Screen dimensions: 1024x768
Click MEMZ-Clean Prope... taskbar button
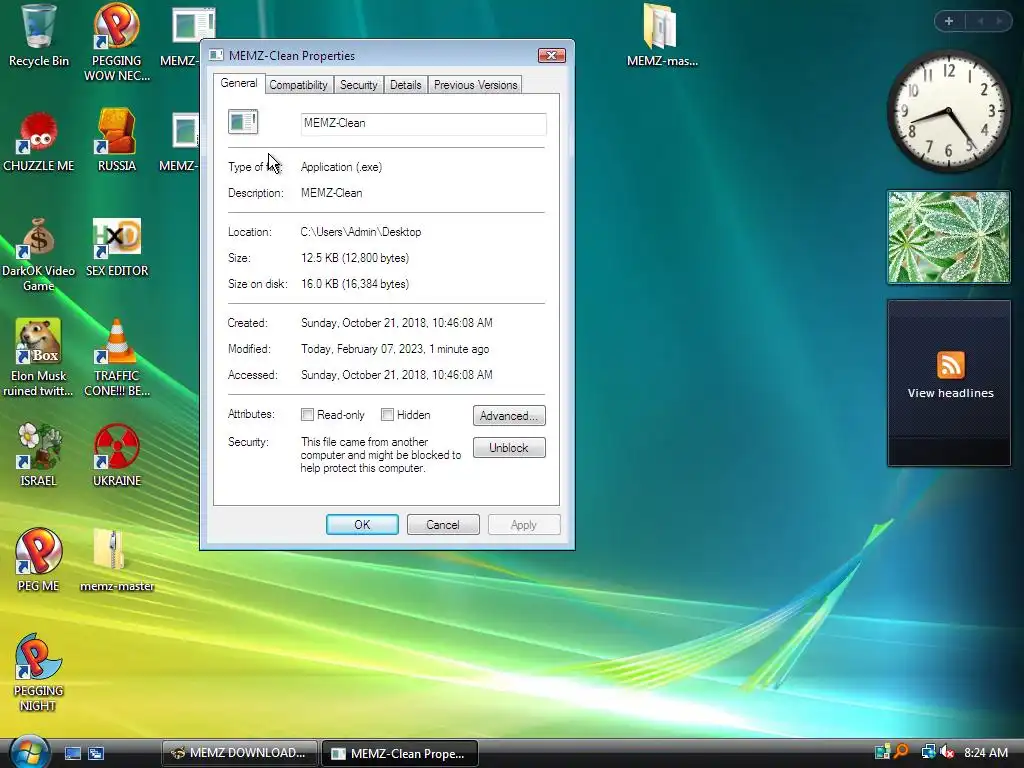(x=400, y=753)
